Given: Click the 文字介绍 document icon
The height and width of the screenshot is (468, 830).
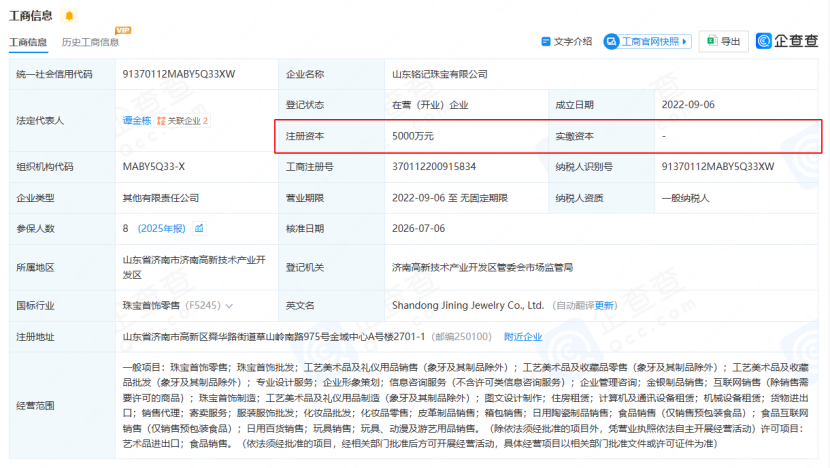Looking at the screenshot, I should click(x=546, y=41).
